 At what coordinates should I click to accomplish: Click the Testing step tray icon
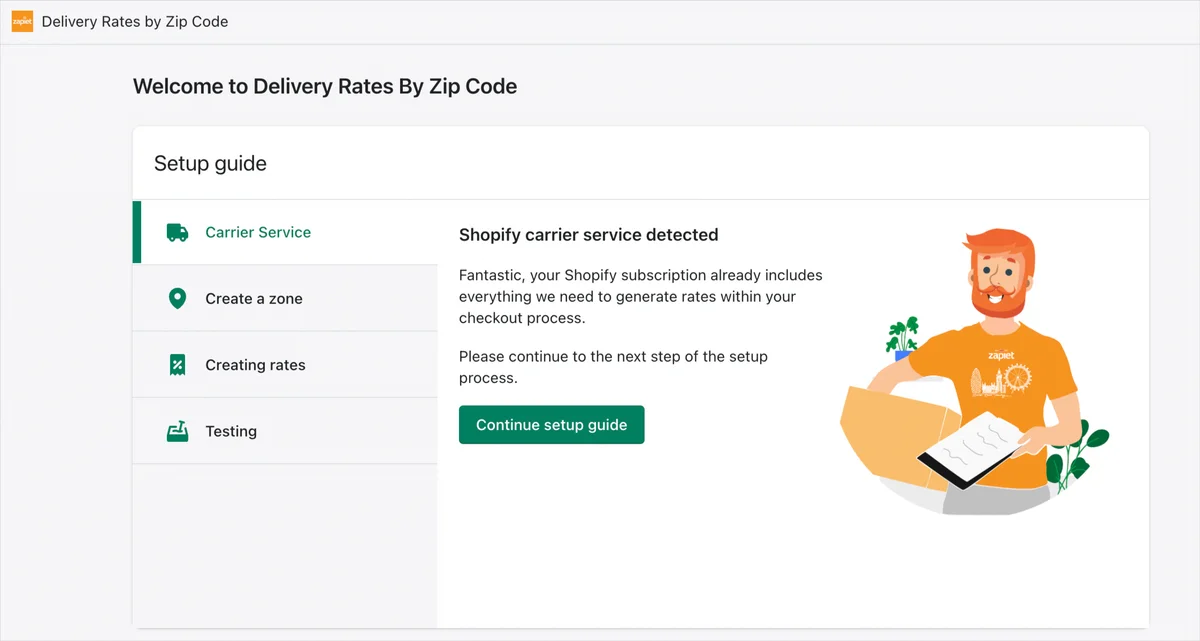(177, 431)
